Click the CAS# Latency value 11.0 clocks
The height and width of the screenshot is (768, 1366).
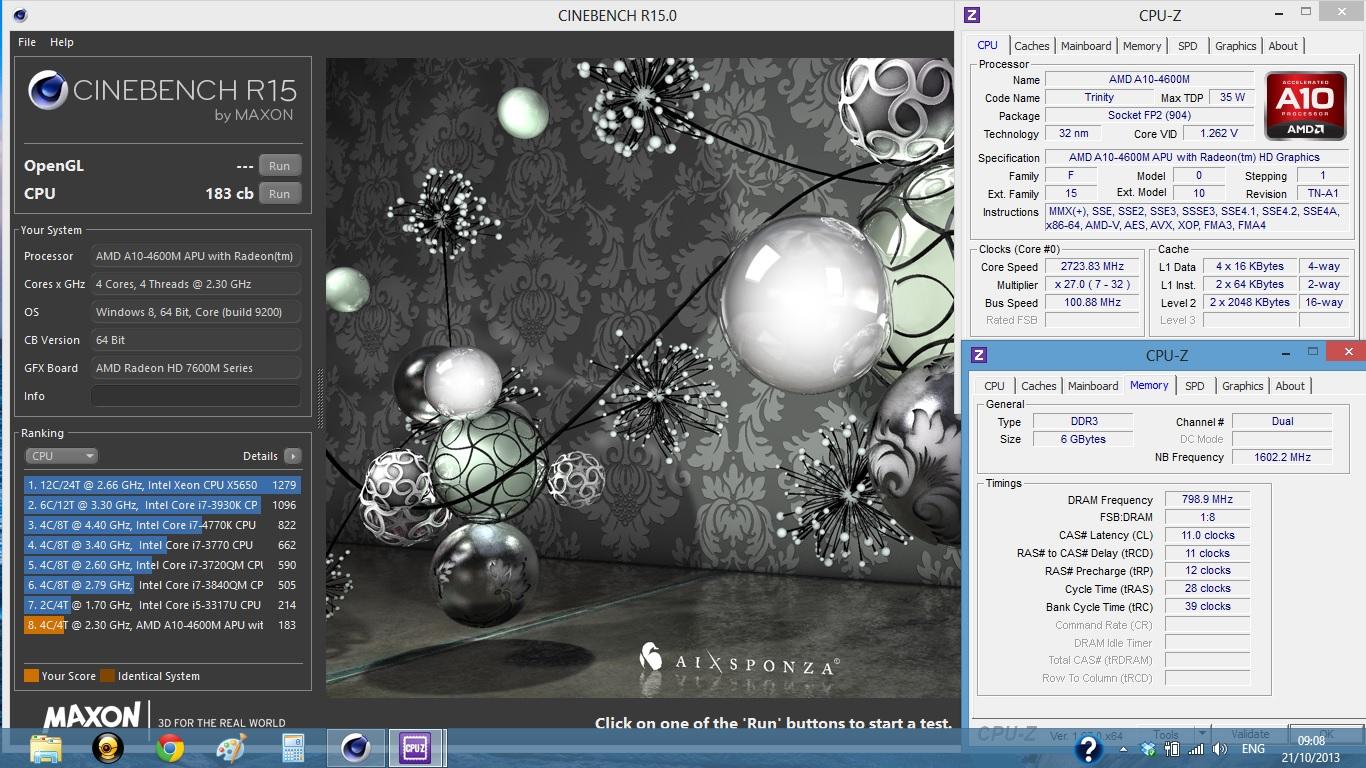[1207, 535]
